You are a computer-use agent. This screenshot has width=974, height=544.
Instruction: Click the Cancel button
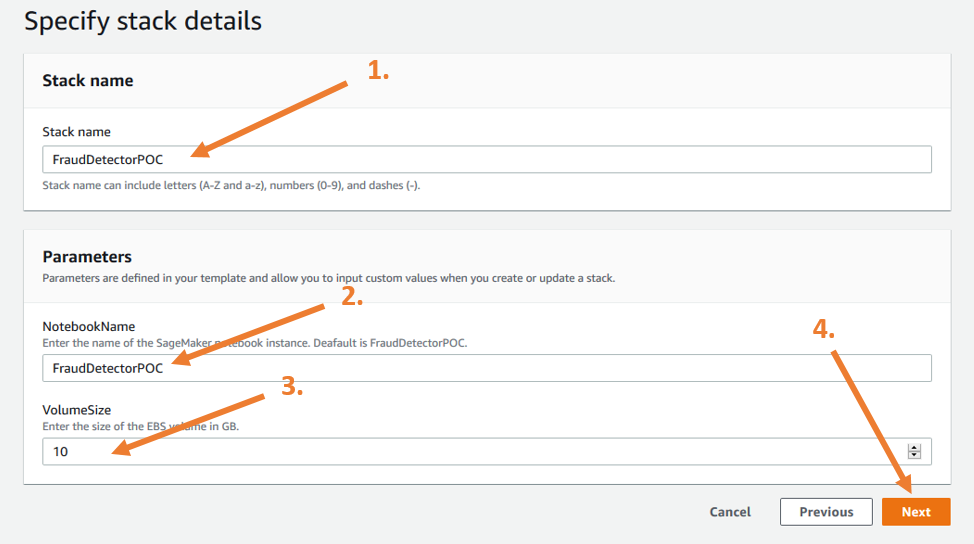click(x=730, y=512)
